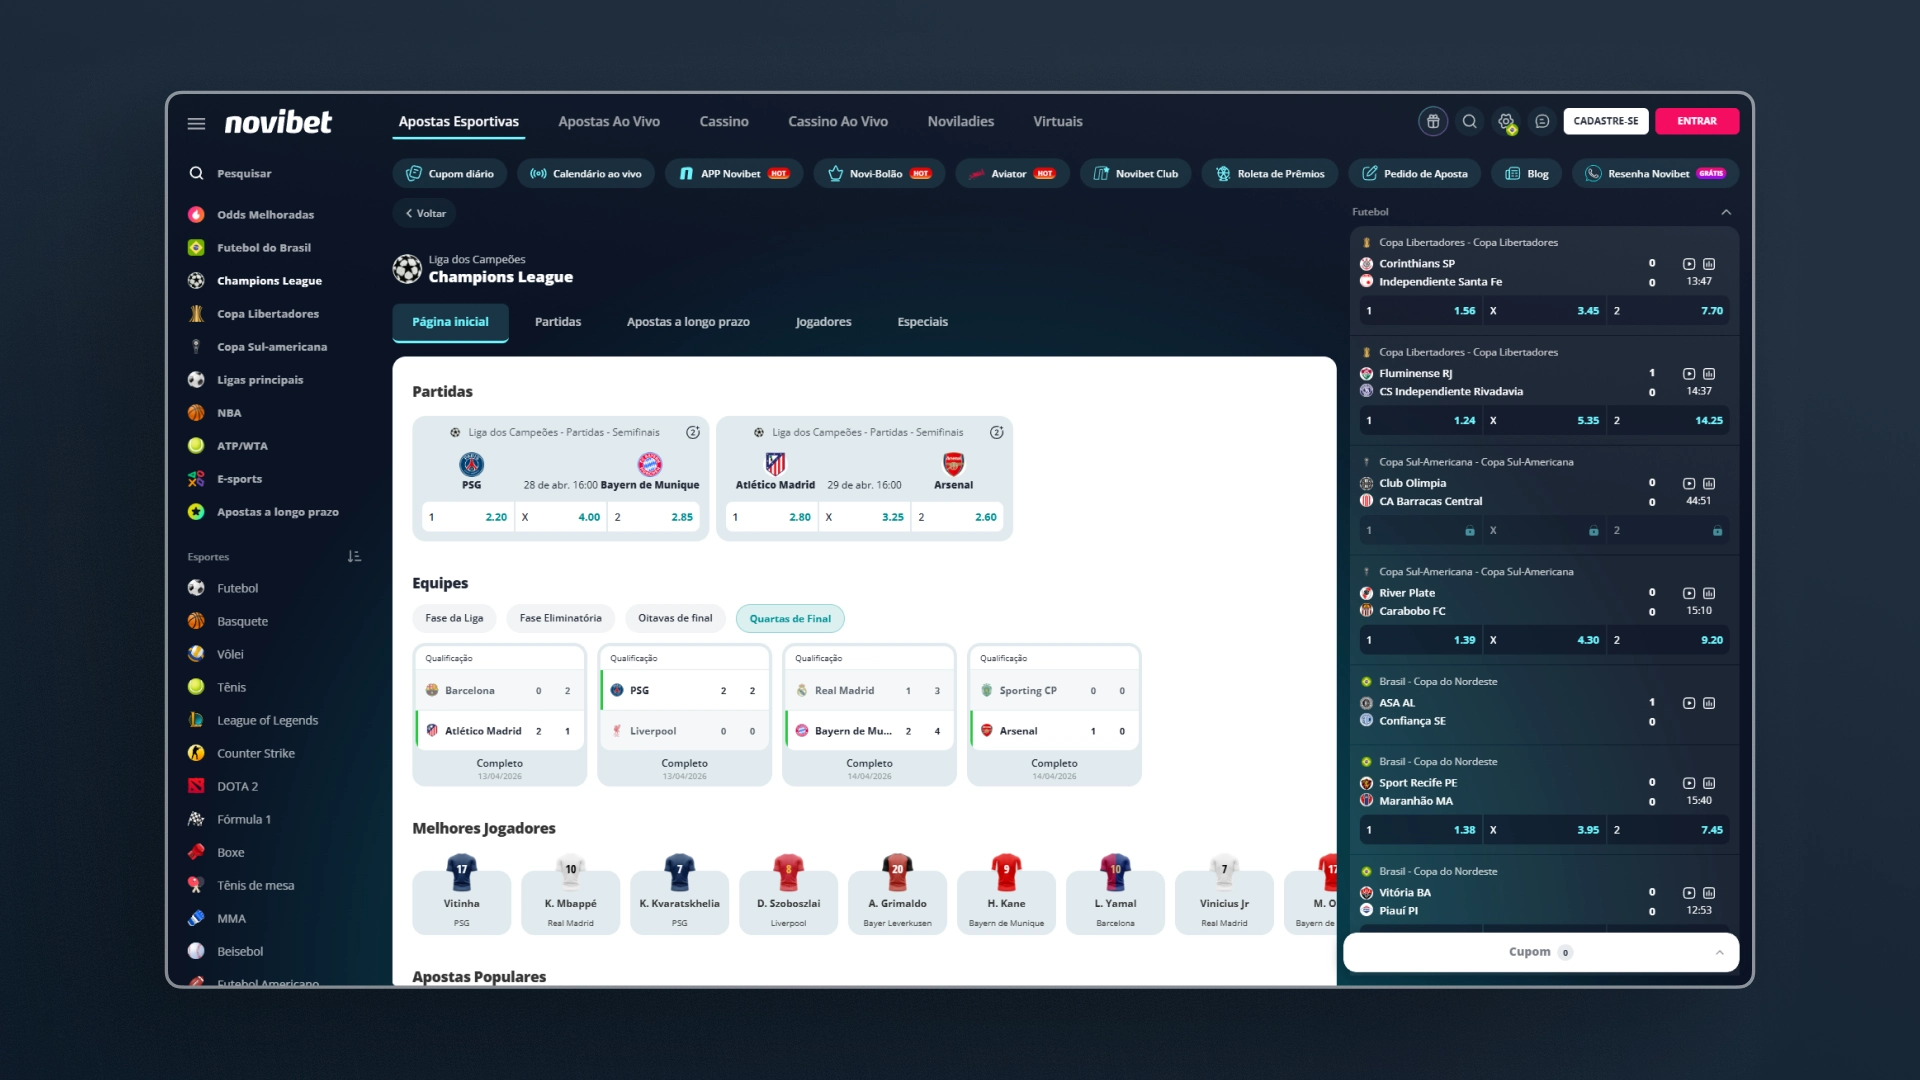Open the Especiais tab
This screenshot has width=1920, height=1080.
[922, 322]
